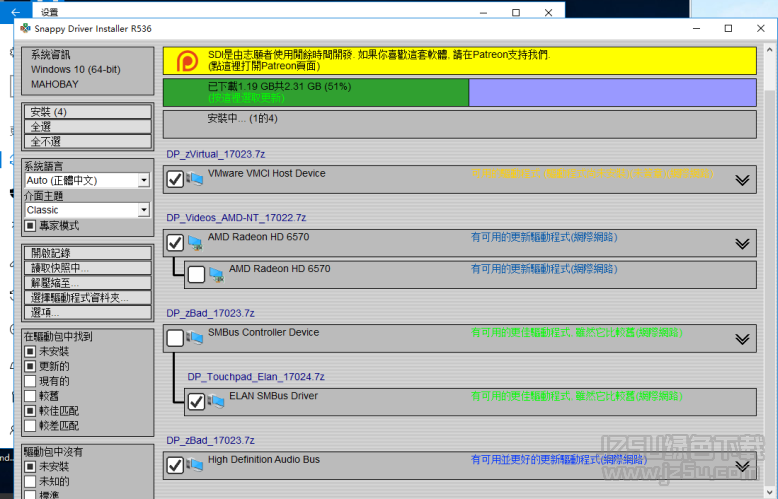Click the device icon beside the top AMD Radeon HD 6570
The width and height of the screenshot is (778, 499).
[194, 243]
